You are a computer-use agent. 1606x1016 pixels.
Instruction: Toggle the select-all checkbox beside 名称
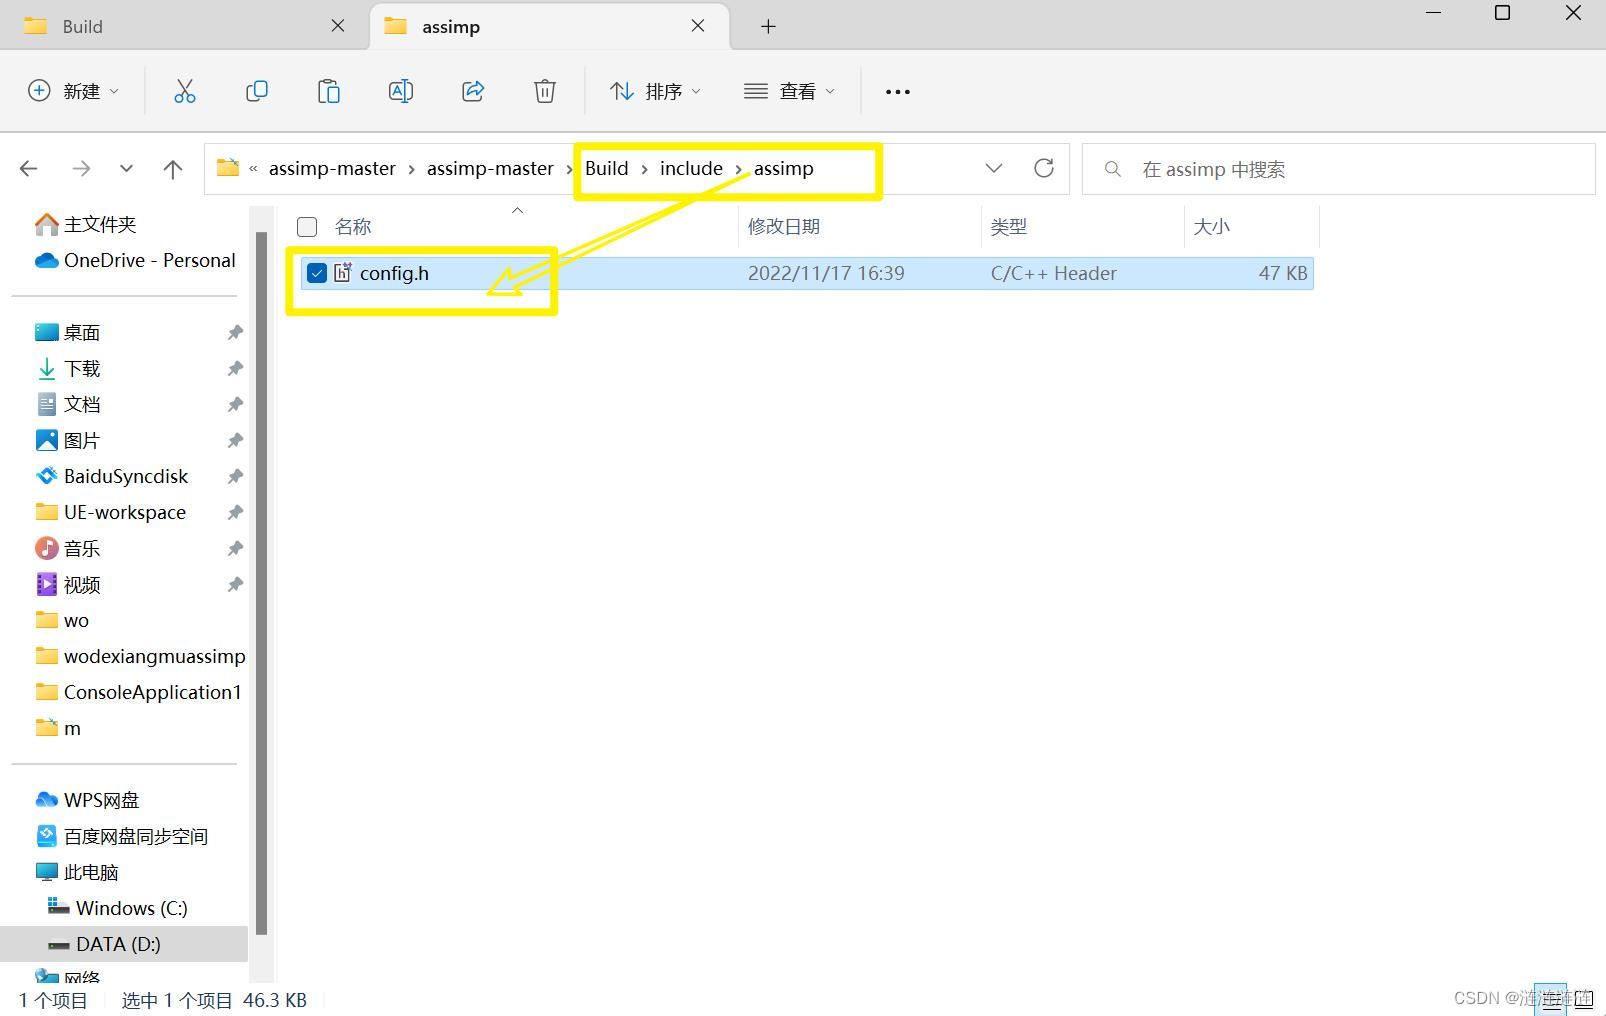point(307,227)
